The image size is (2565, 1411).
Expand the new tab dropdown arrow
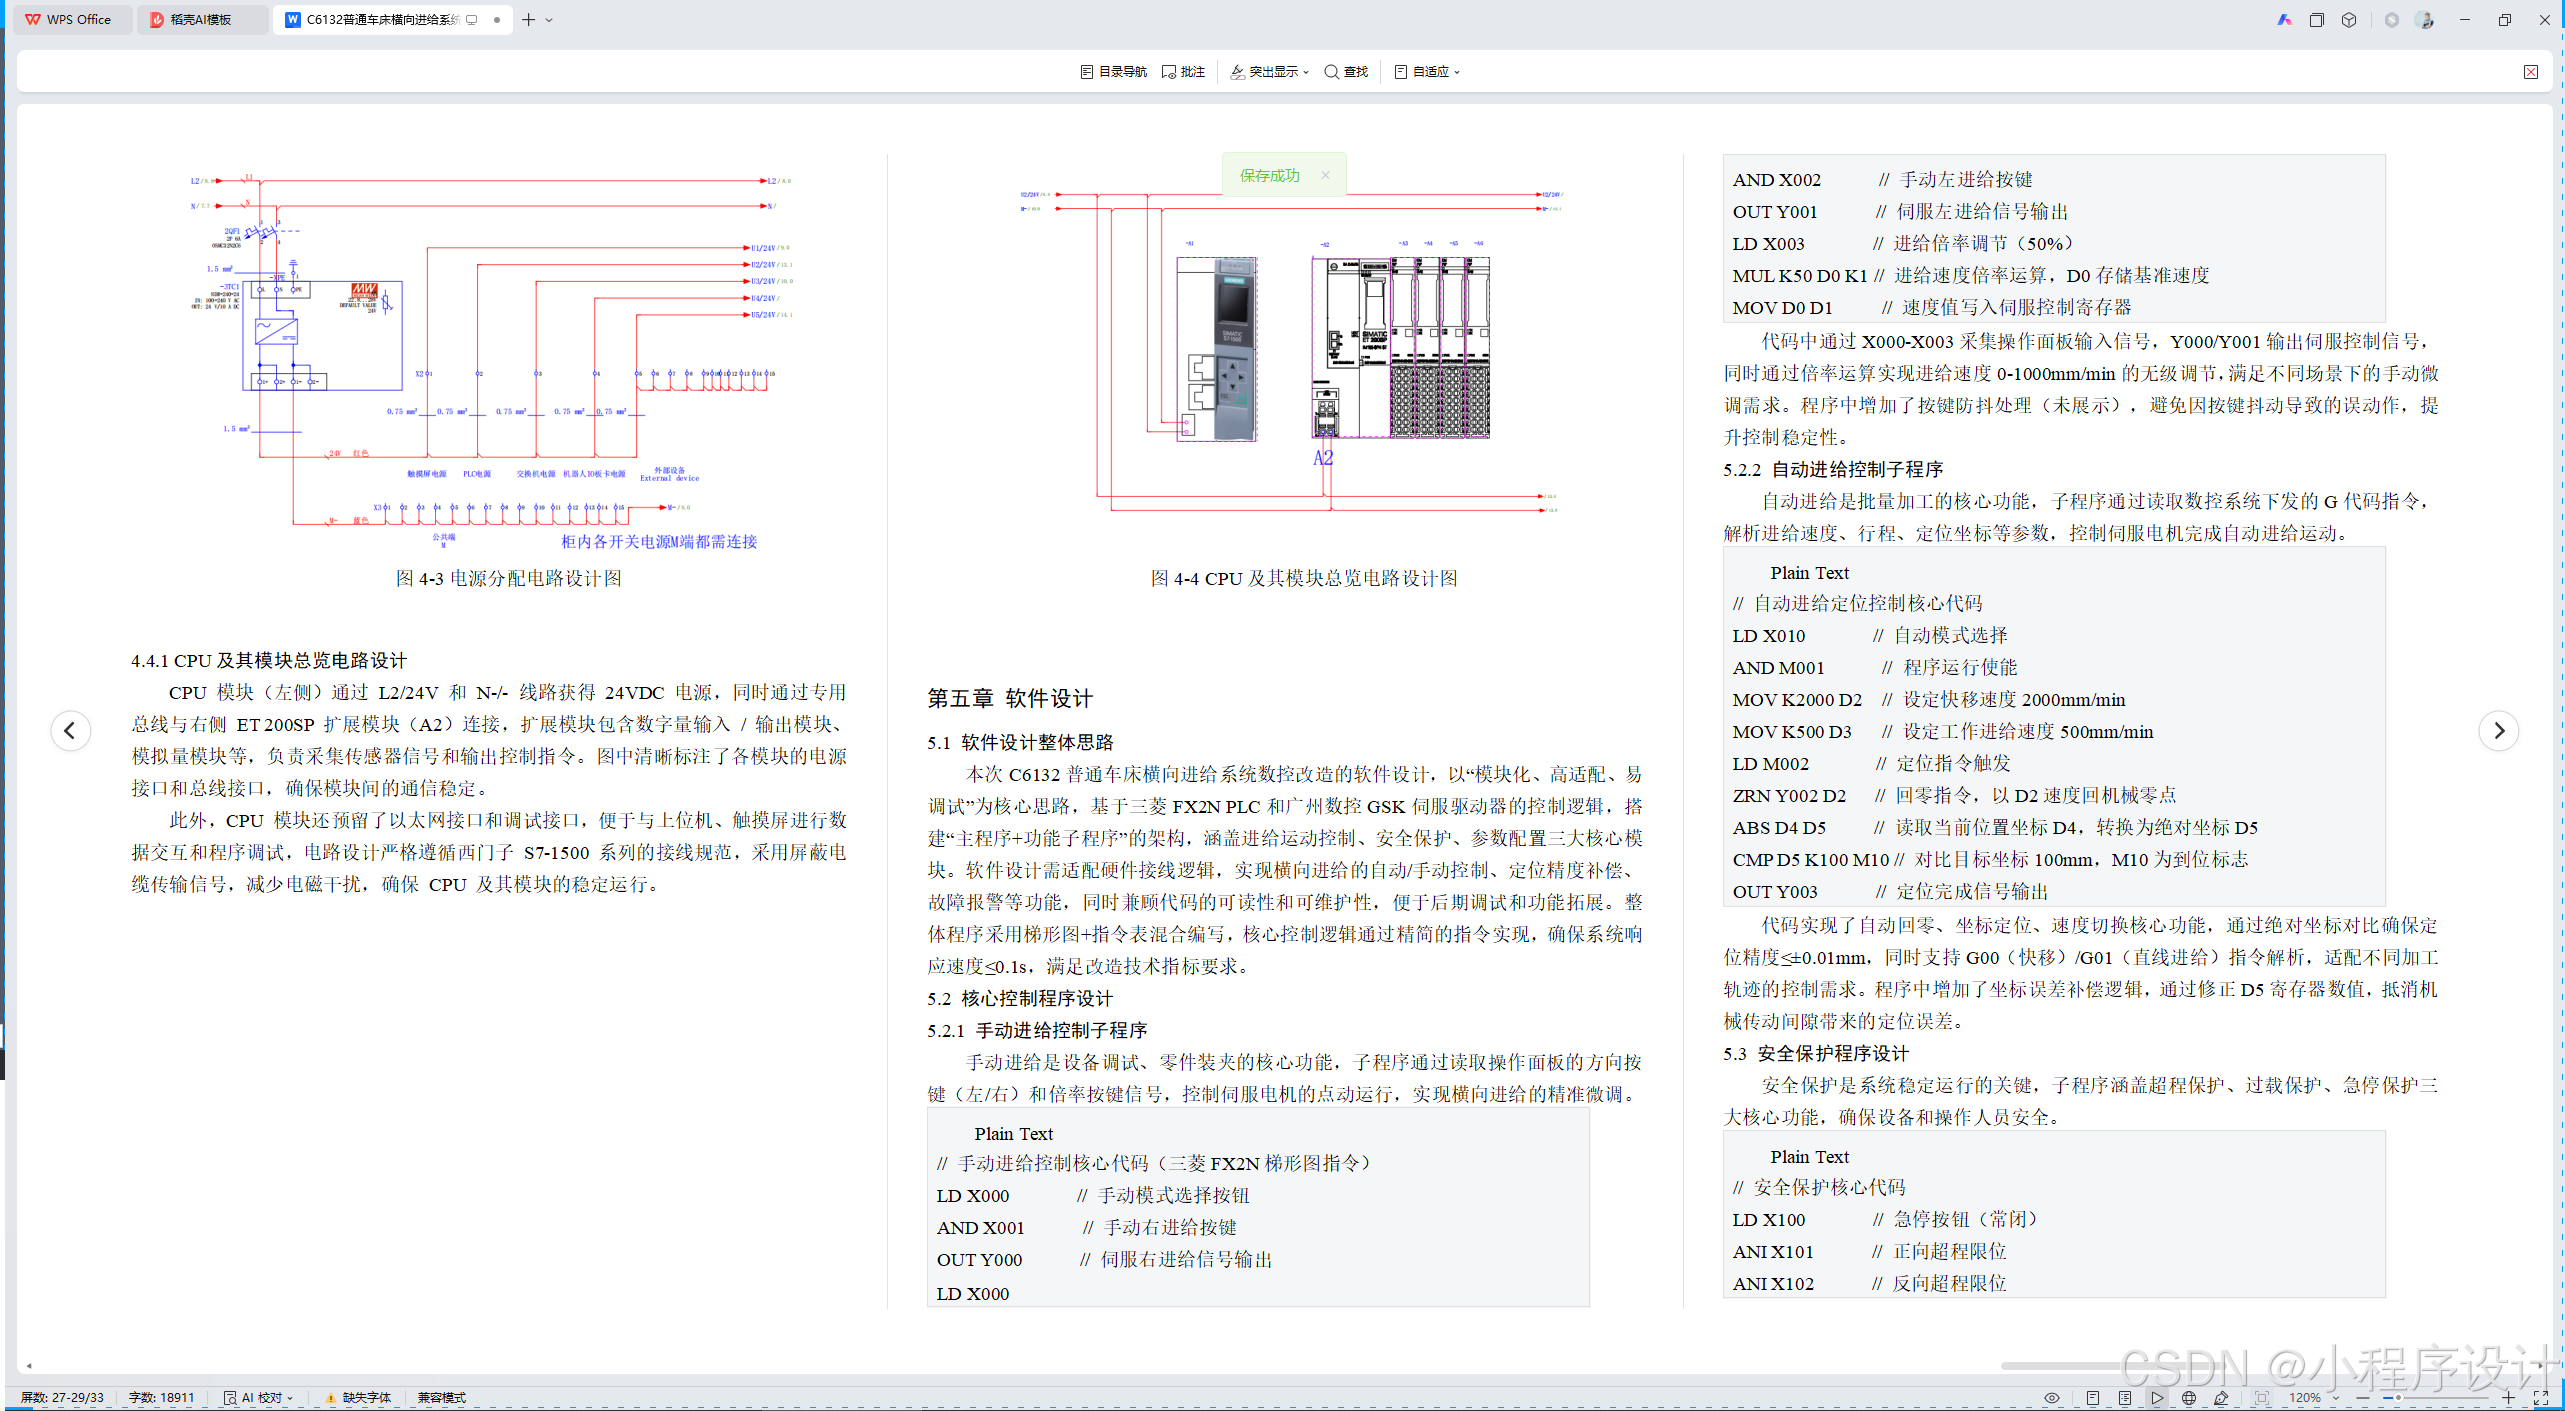549,20
